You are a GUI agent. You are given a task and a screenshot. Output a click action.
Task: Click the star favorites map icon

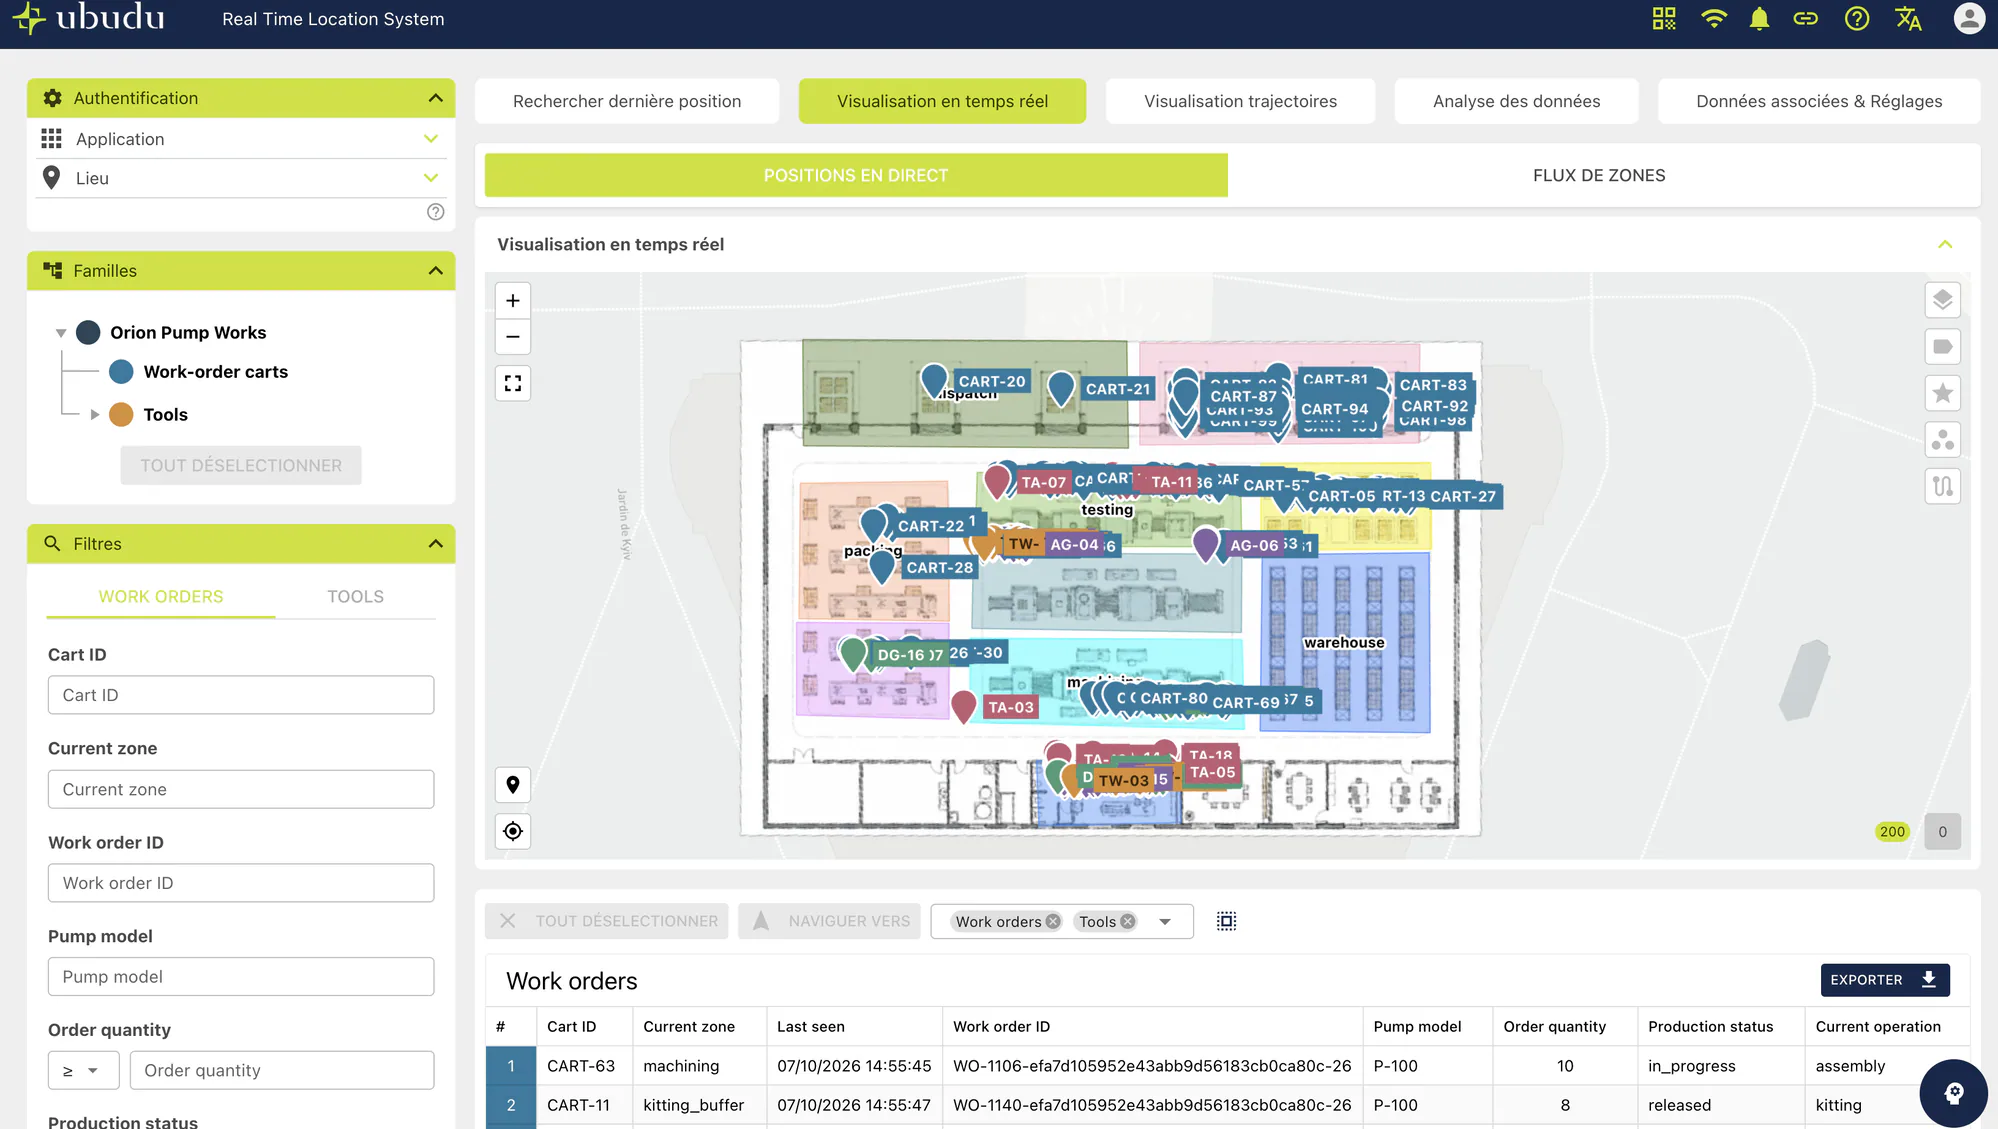(x=1942, y=393)
